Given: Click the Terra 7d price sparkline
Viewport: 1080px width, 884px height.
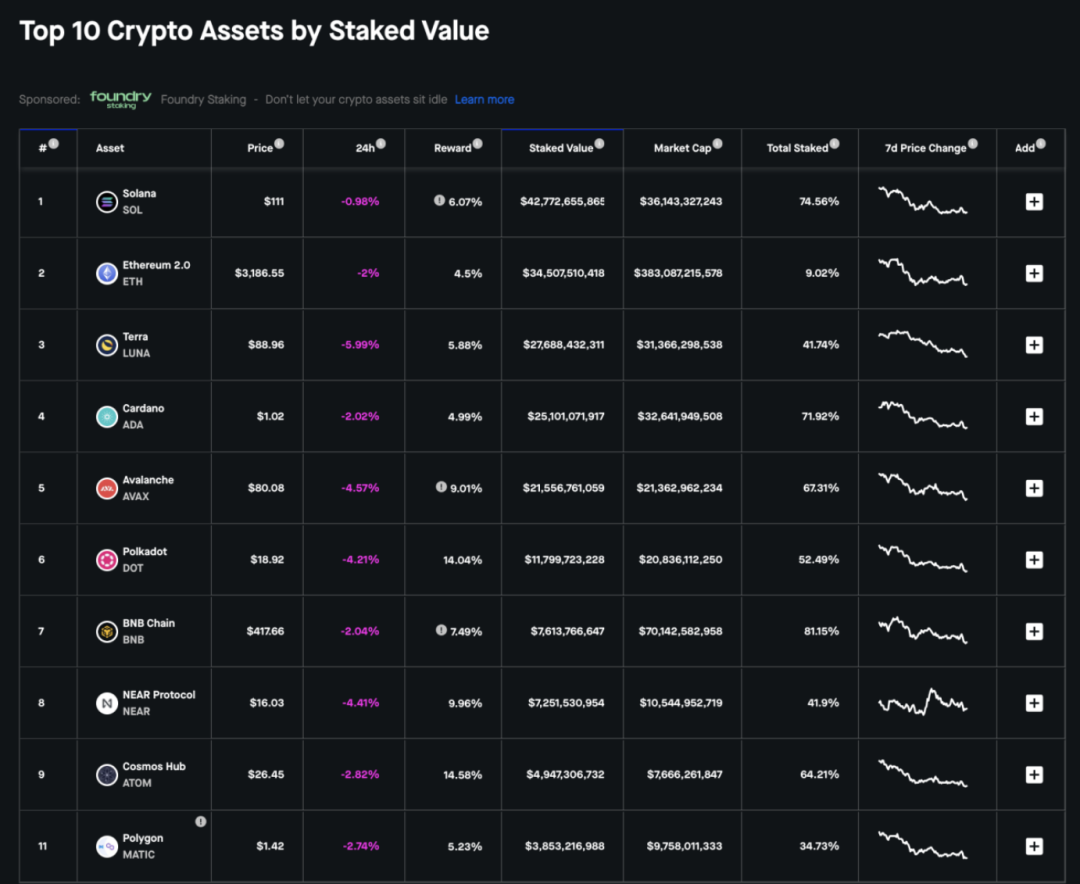Looking at the screenshot, I should 922,343.
